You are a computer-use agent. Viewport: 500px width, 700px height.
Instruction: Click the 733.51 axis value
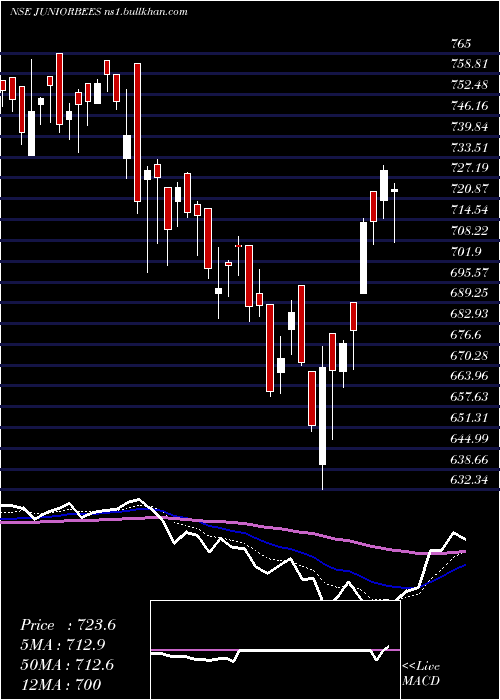469,147
